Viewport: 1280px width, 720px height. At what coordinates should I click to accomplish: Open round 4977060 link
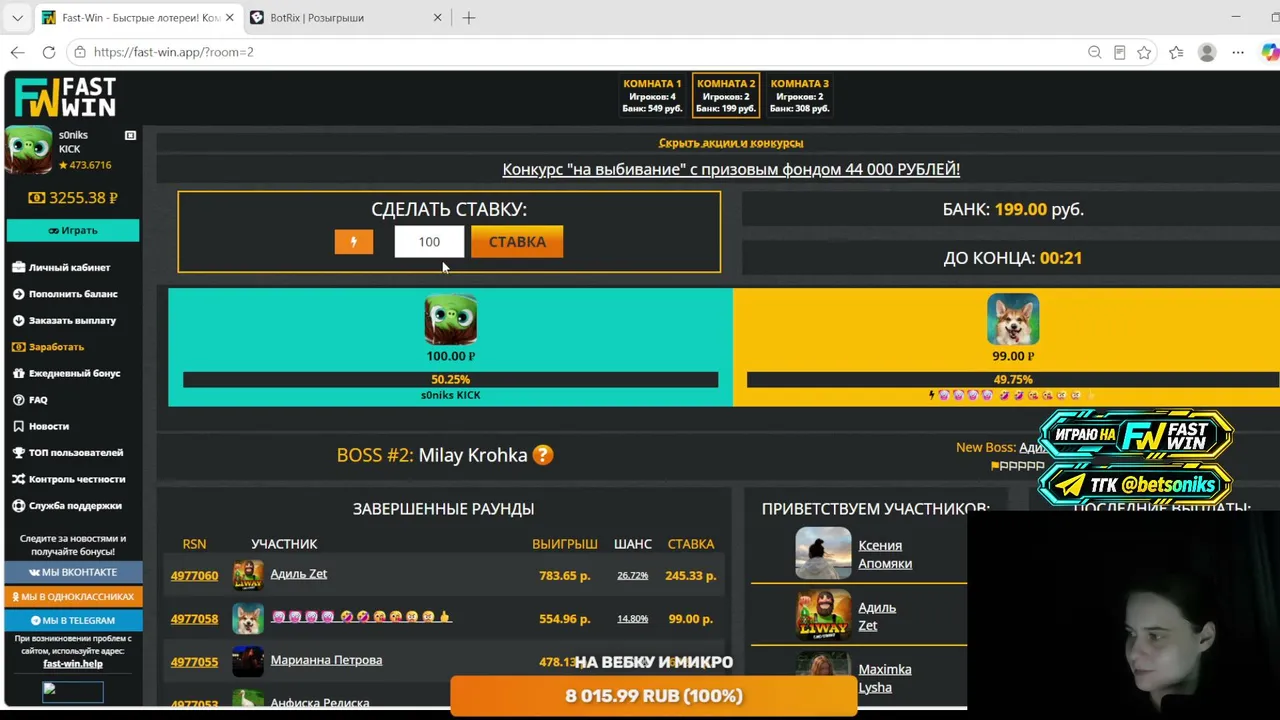point(194,576)
